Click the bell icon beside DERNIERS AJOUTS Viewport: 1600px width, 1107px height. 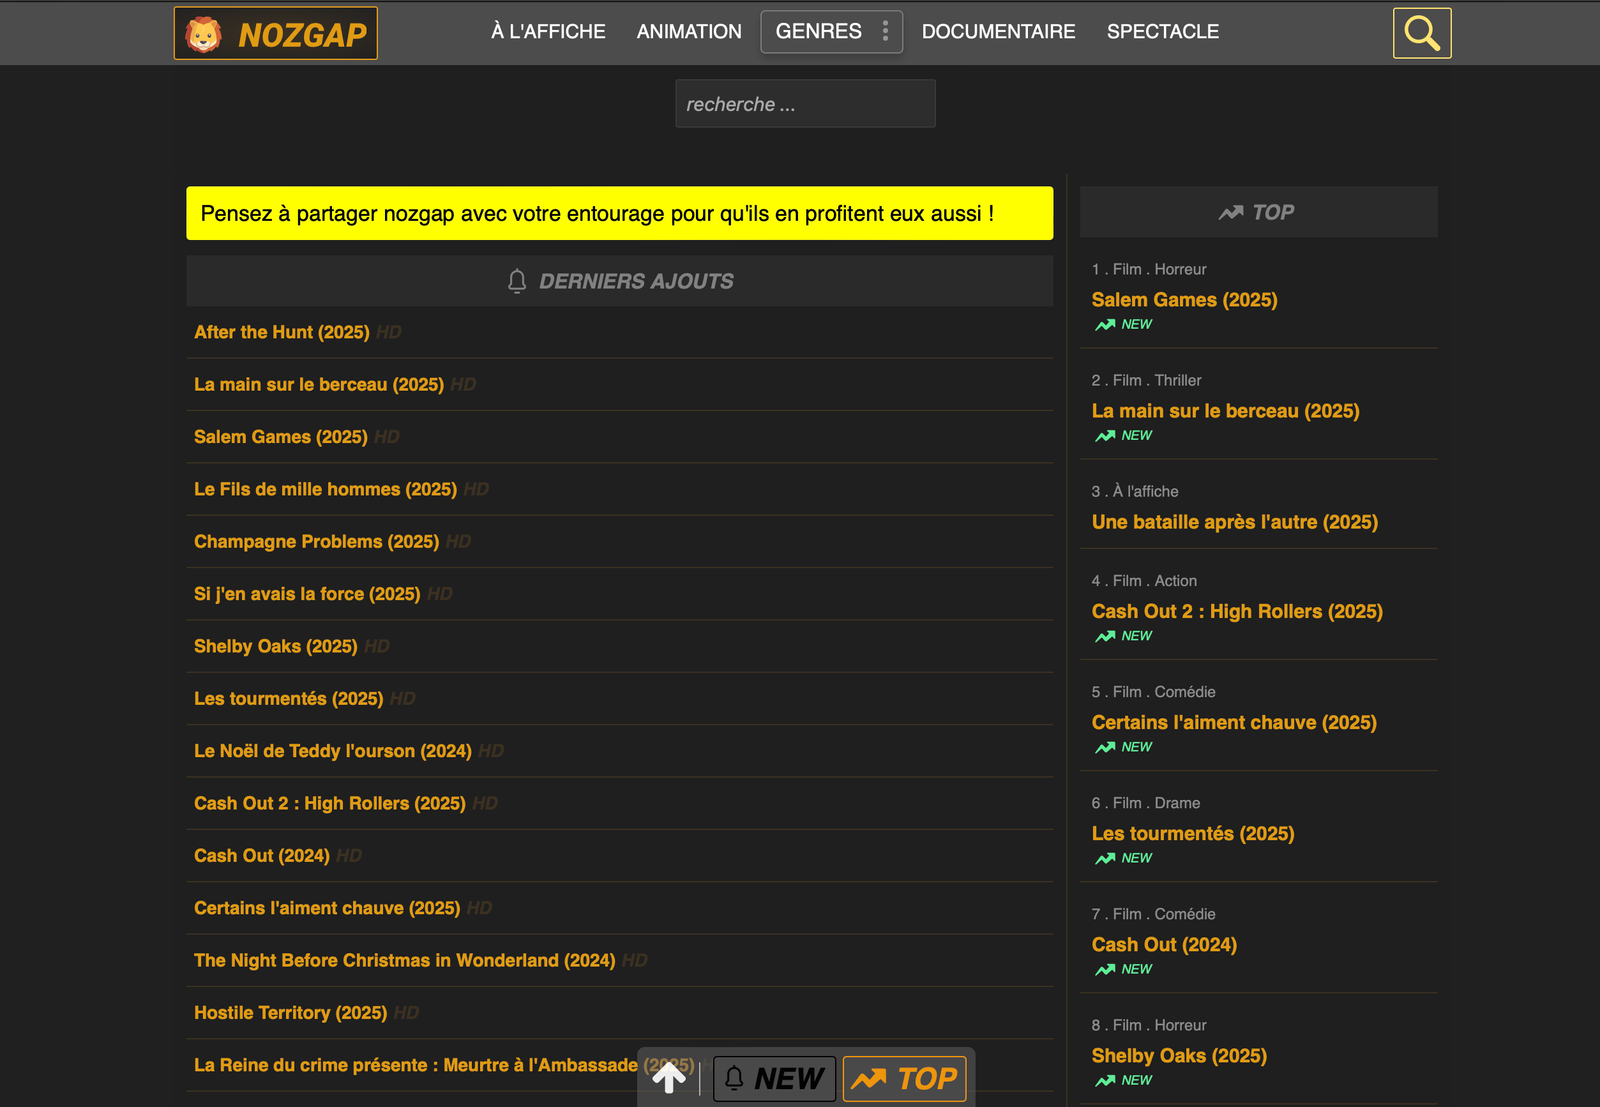pos(517,281)
